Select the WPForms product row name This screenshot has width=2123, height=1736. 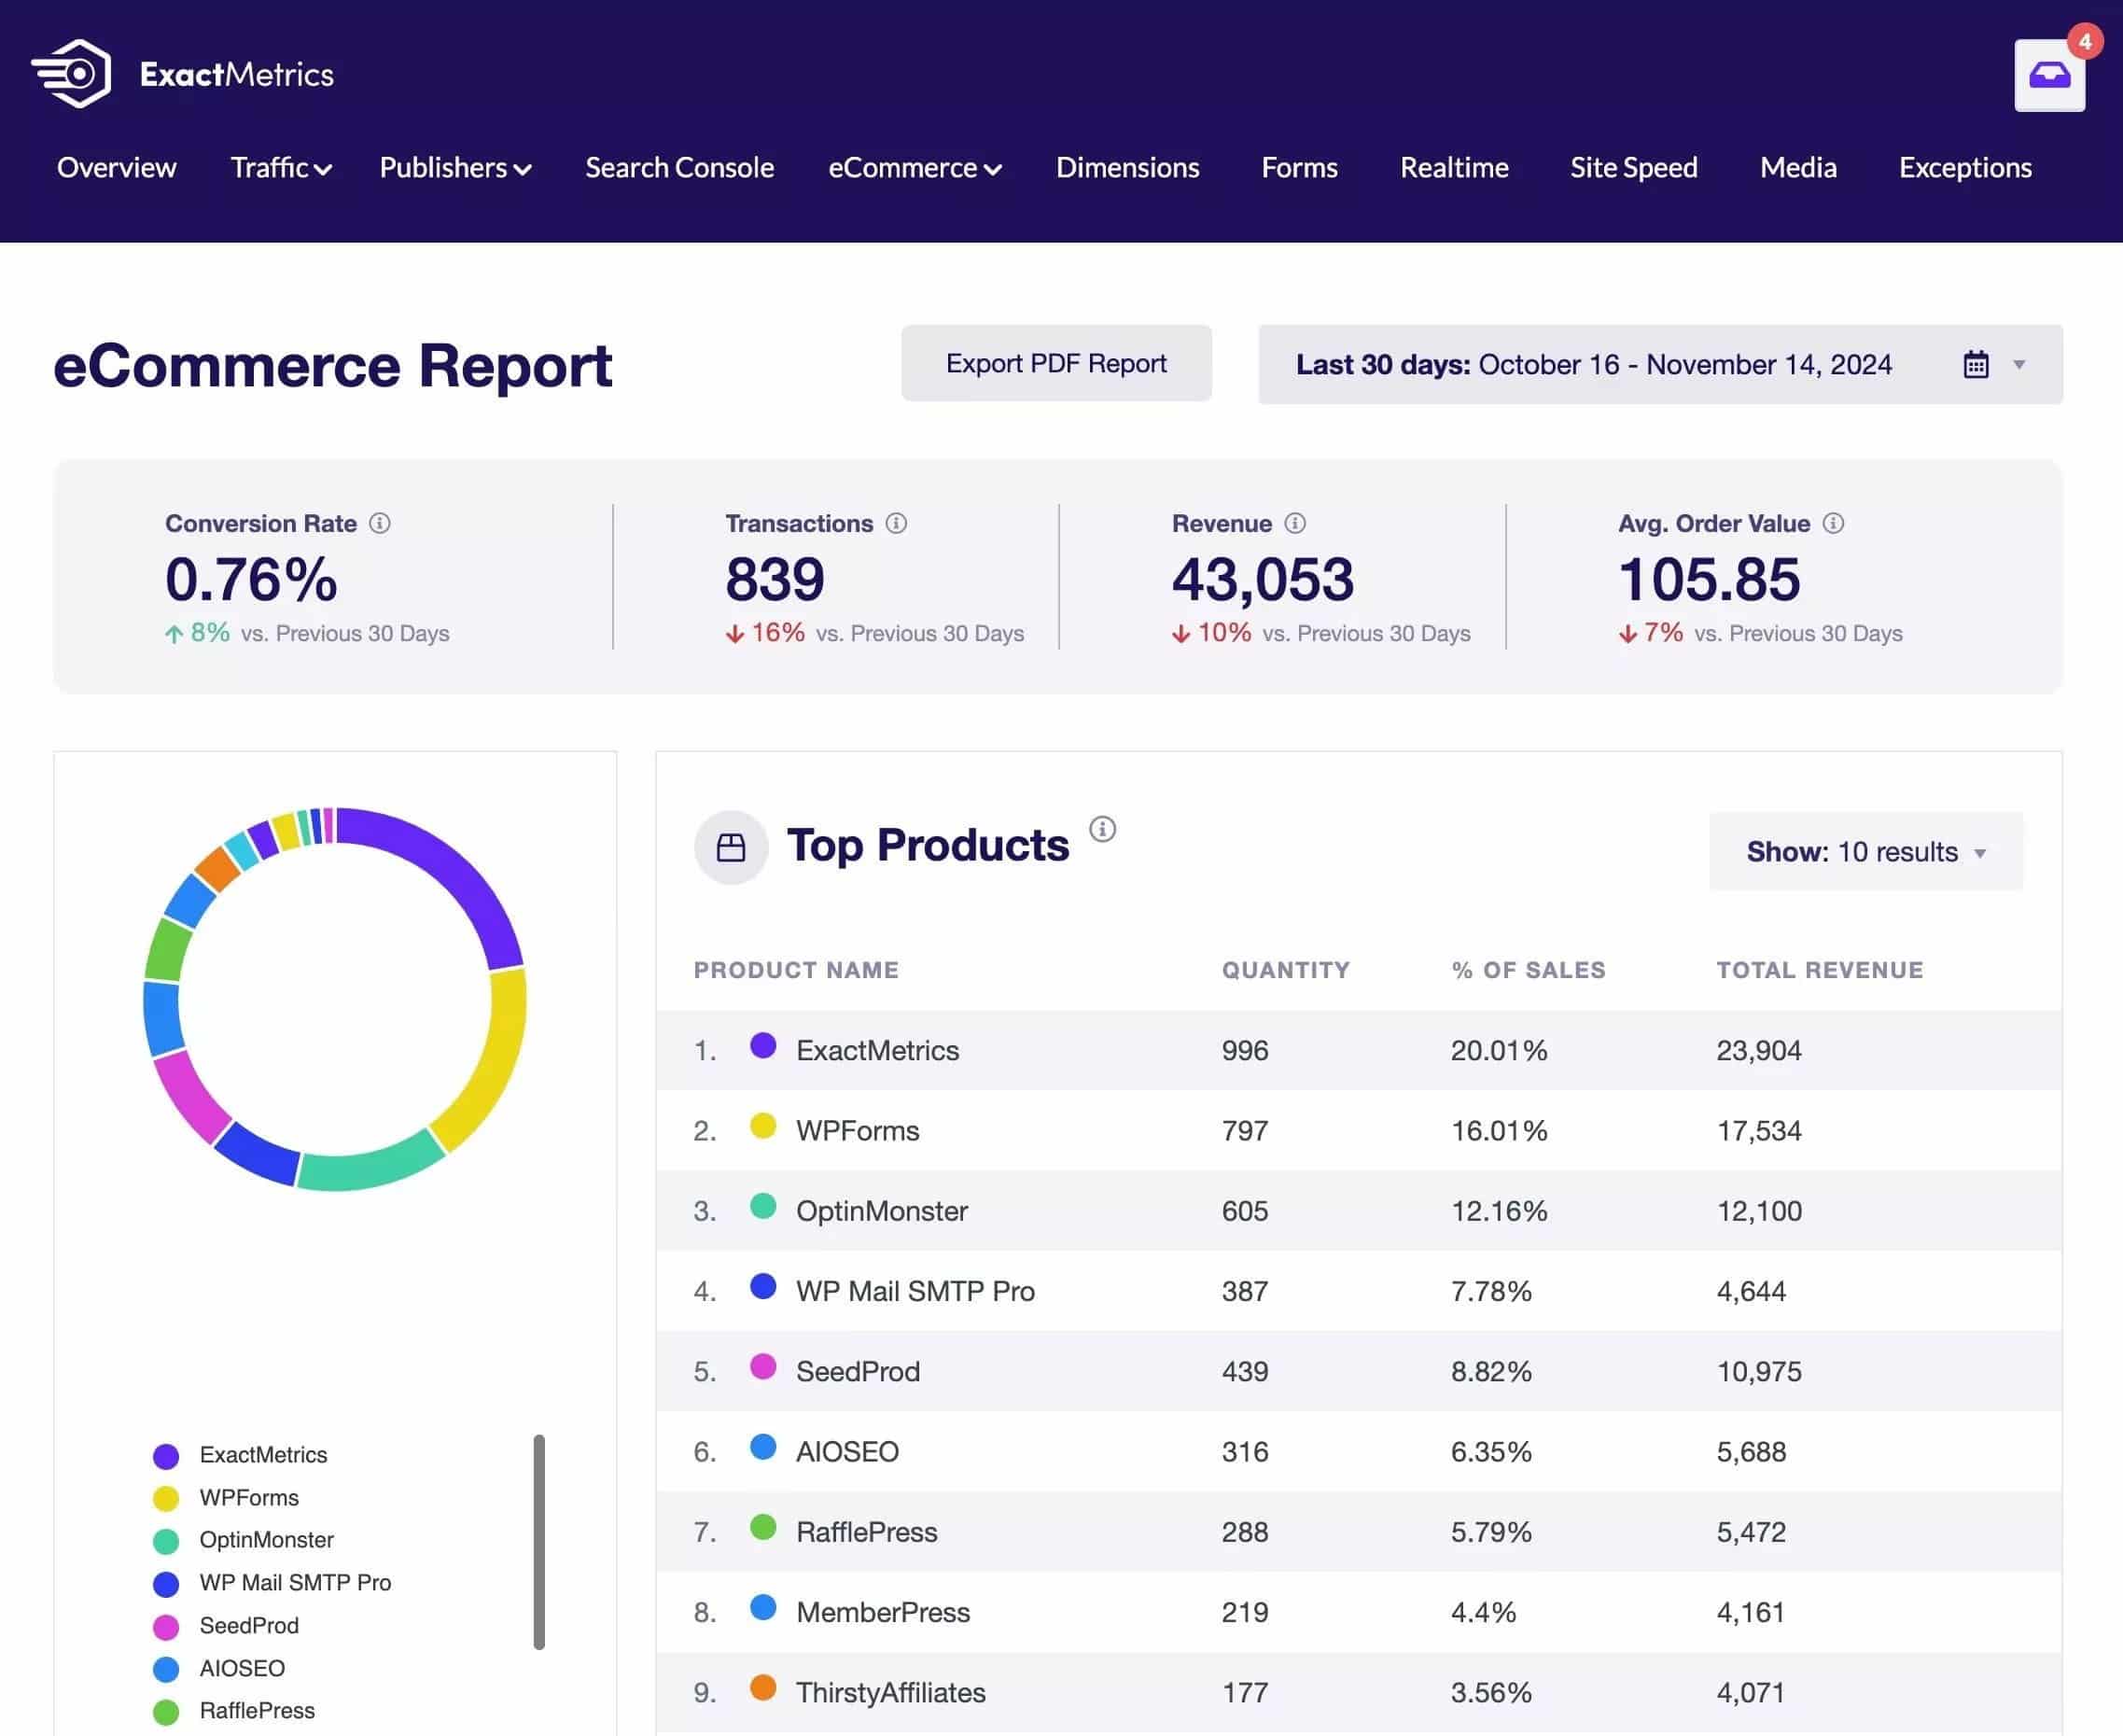[857, 1131]
